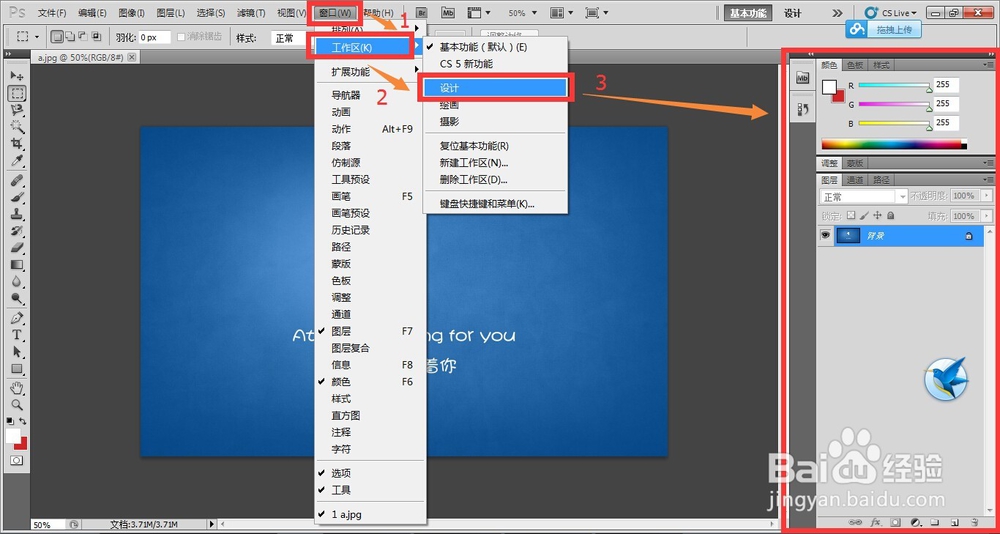
Task: Switch to the 通道 tab
Action: [x=855, y=181]
